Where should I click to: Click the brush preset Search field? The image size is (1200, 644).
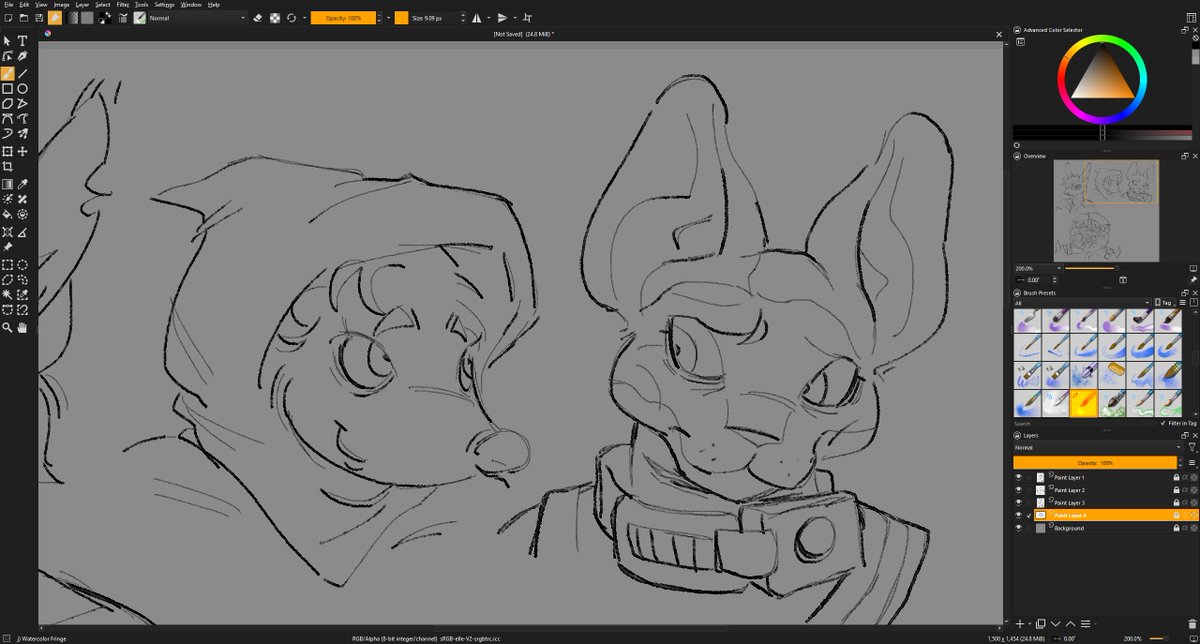click(1085, 423)
